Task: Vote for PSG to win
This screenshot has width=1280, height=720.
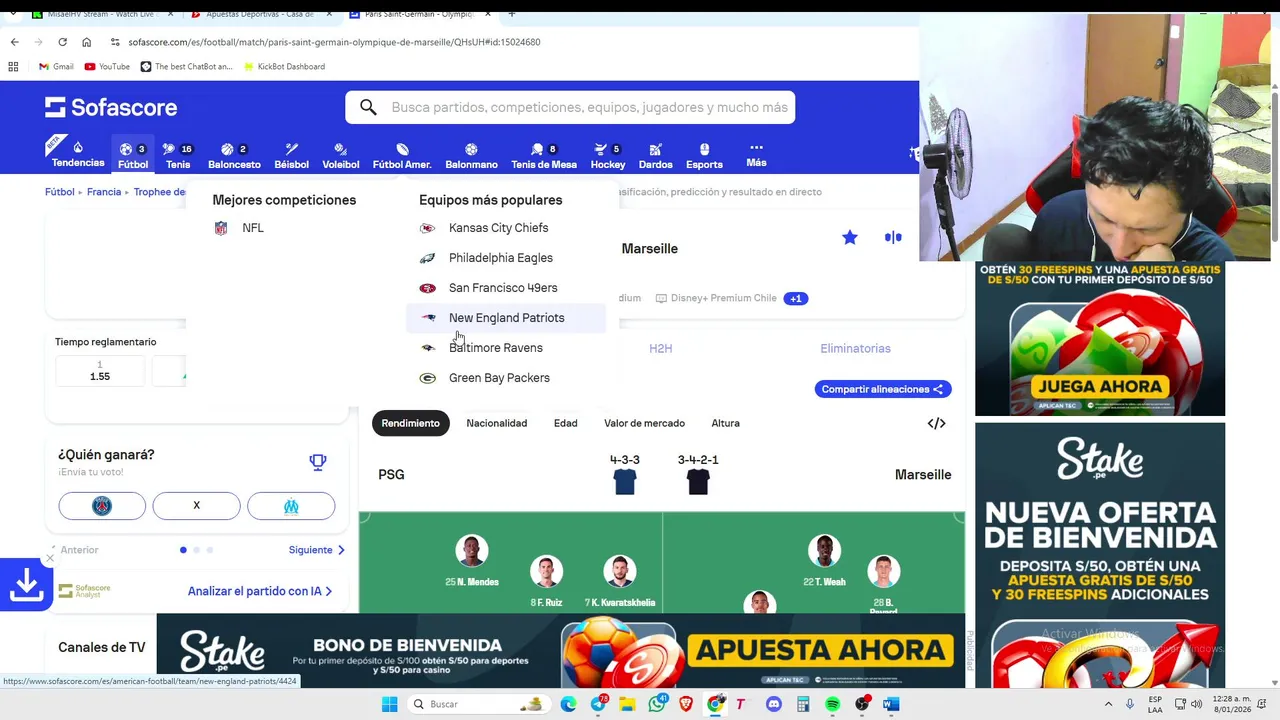Action: (102, 506)
